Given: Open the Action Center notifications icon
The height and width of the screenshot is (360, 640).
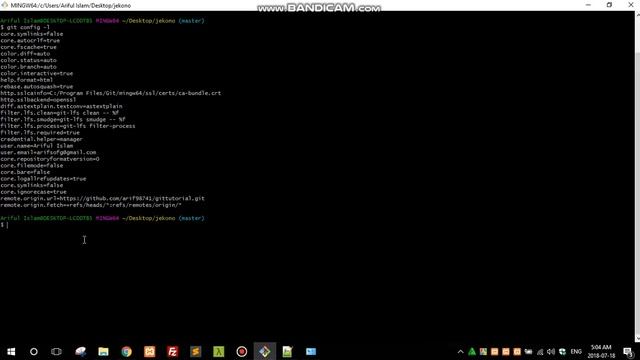Looking at the screenshot, I should click(x=628, y=351).
